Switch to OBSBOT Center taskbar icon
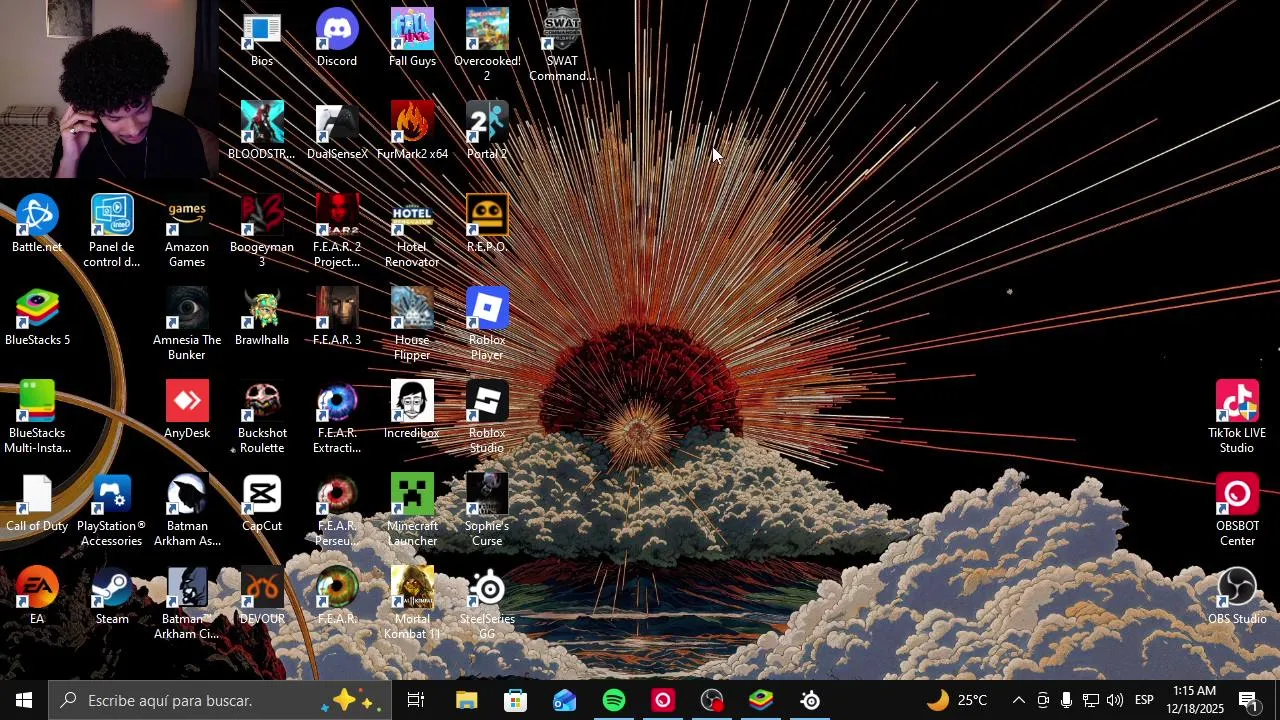Screen dimensions: 1280x720 663,700
